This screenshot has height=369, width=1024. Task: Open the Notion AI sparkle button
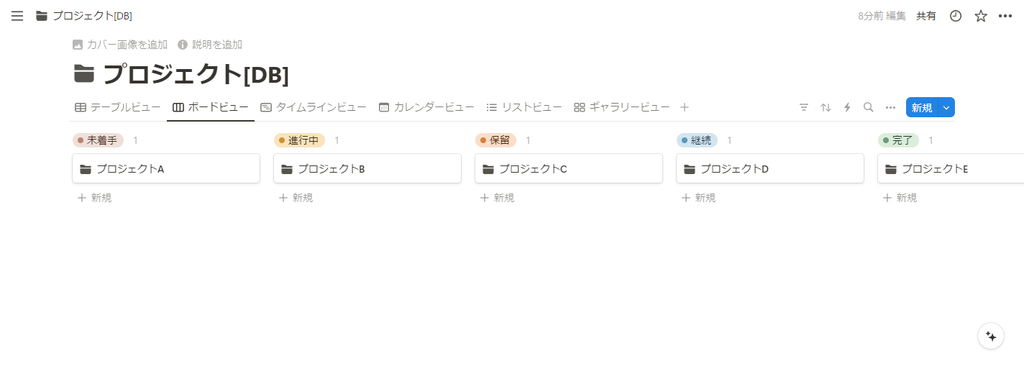click(991, 336)
